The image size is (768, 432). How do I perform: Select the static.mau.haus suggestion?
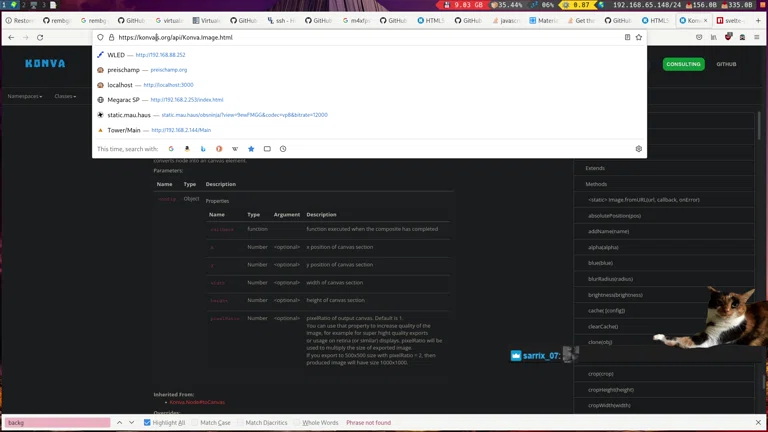click(369, 115)
